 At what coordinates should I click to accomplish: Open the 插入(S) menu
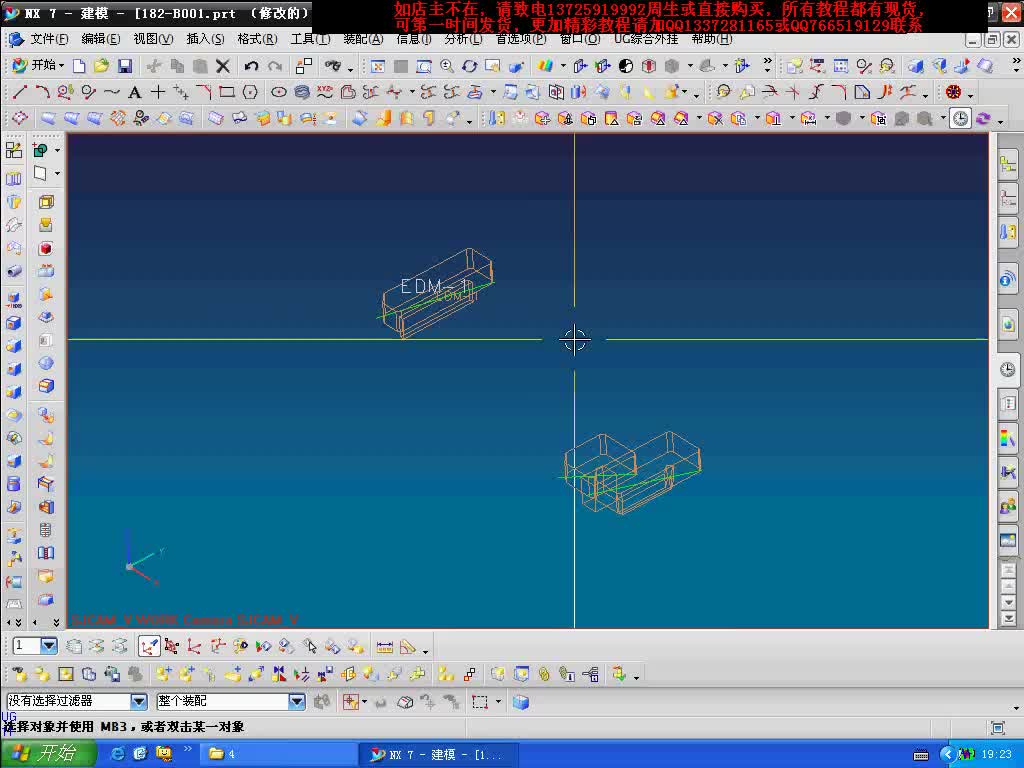click(x=205, y=39)
